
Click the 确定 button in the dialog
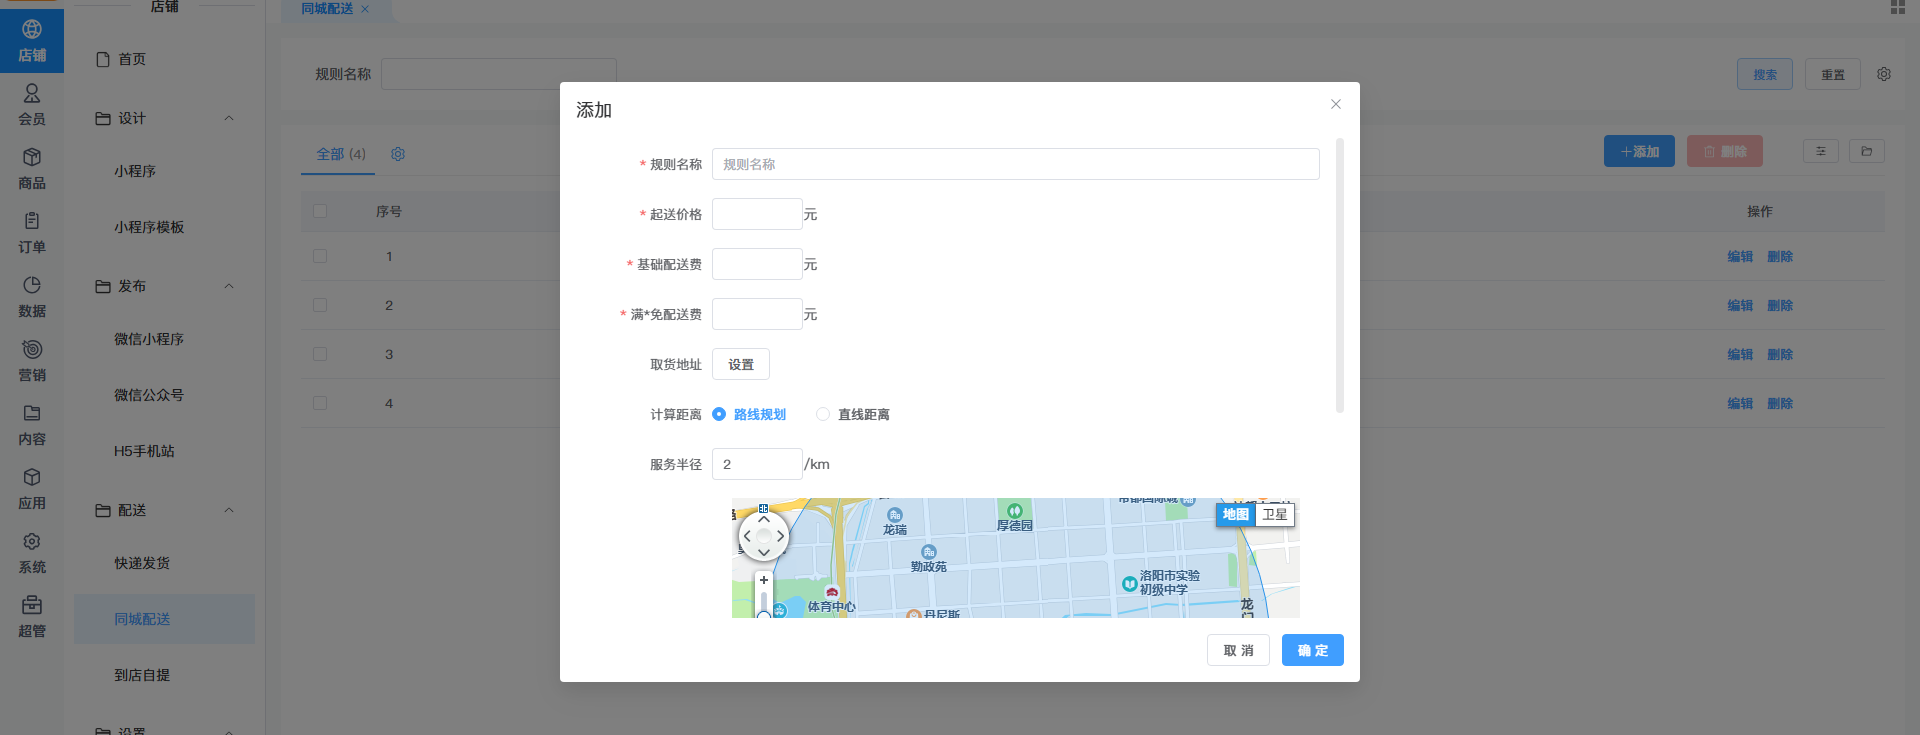point(1313,650)
